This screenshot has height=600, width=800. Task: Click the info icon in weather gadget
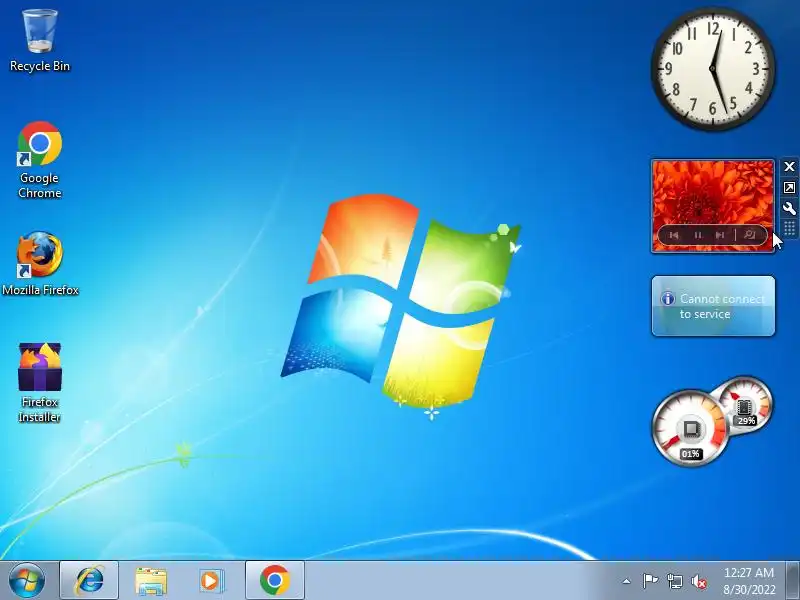tap(667, 298)
